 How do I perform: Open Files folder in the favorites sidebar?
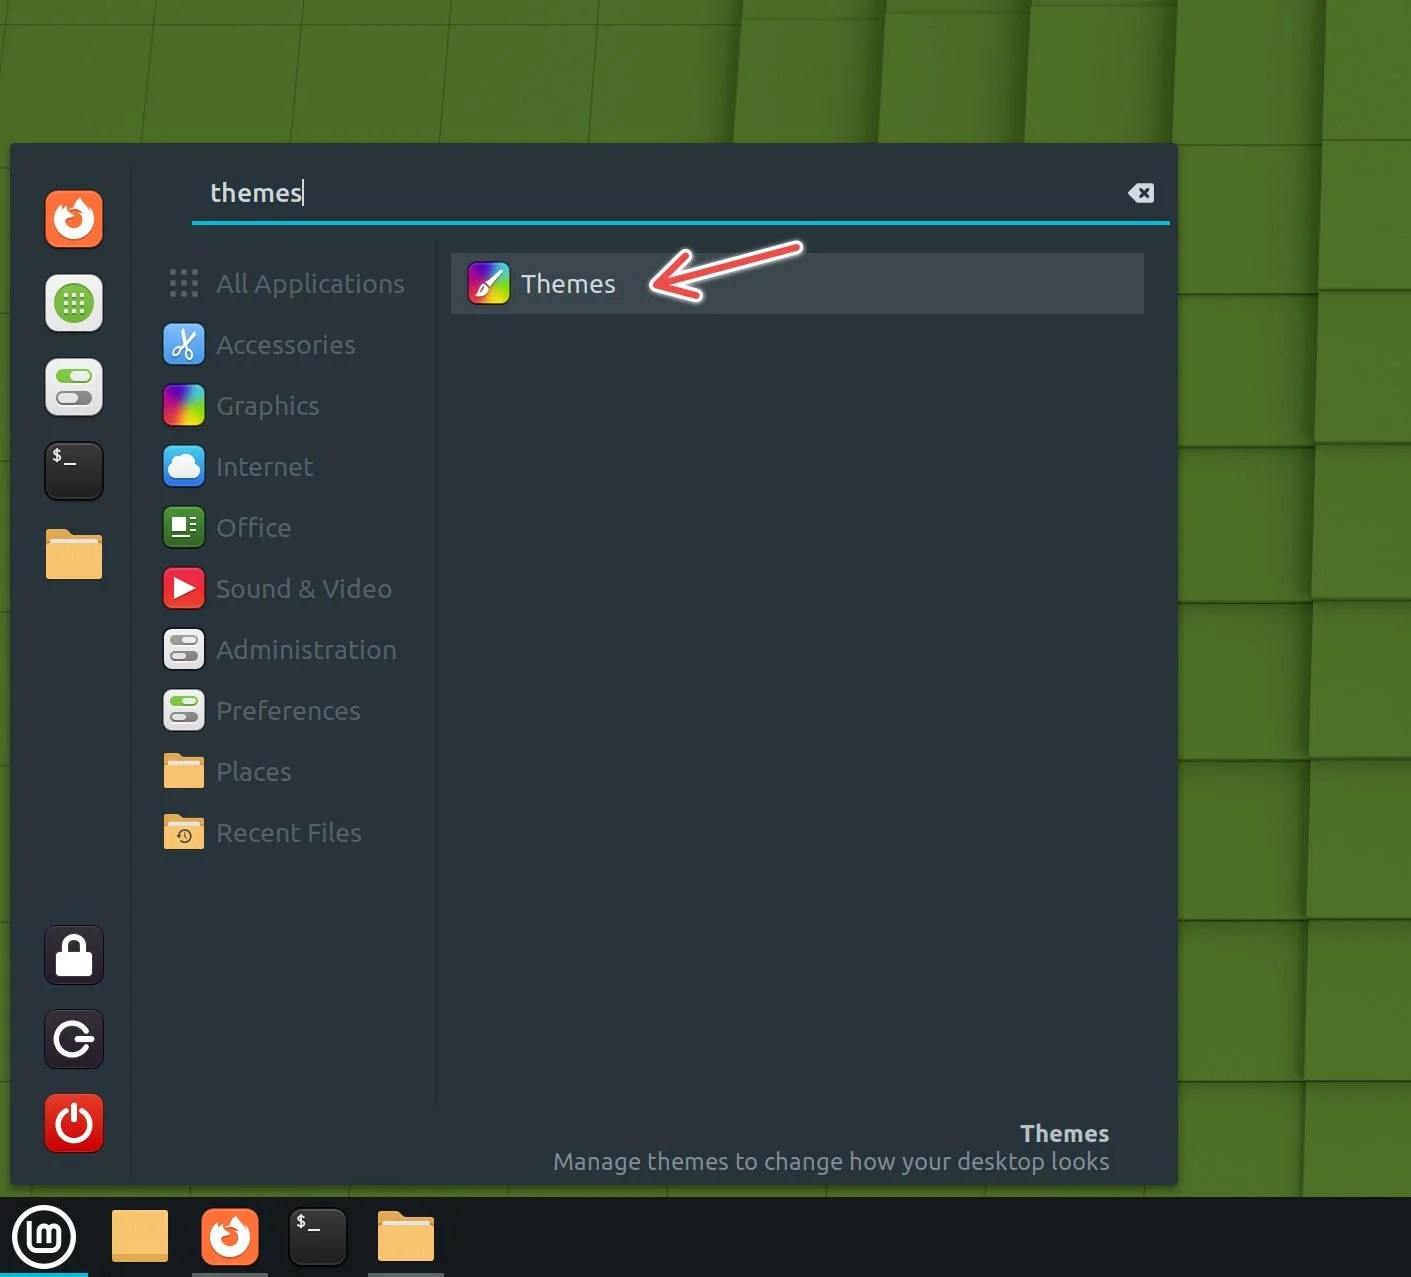[74, 554]
